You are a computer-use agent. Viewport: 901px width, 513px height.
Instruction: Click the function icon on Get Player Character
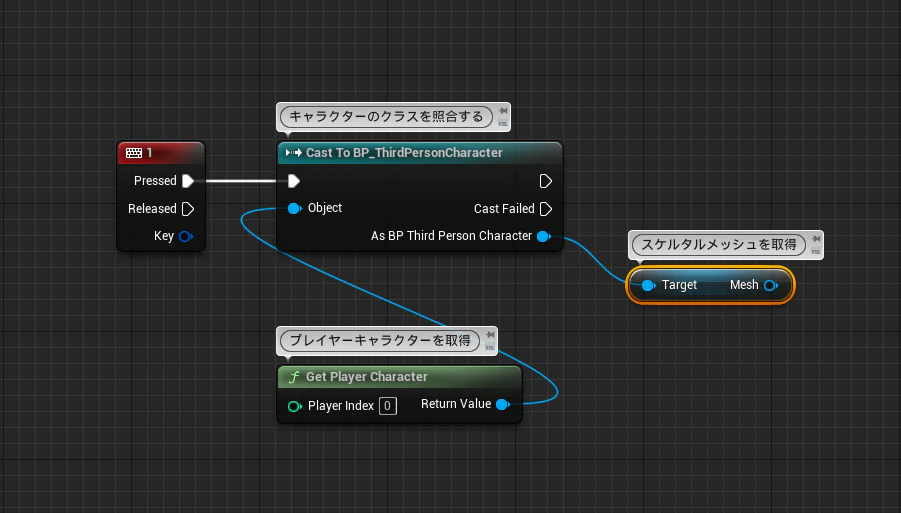[x=294, y=377]
